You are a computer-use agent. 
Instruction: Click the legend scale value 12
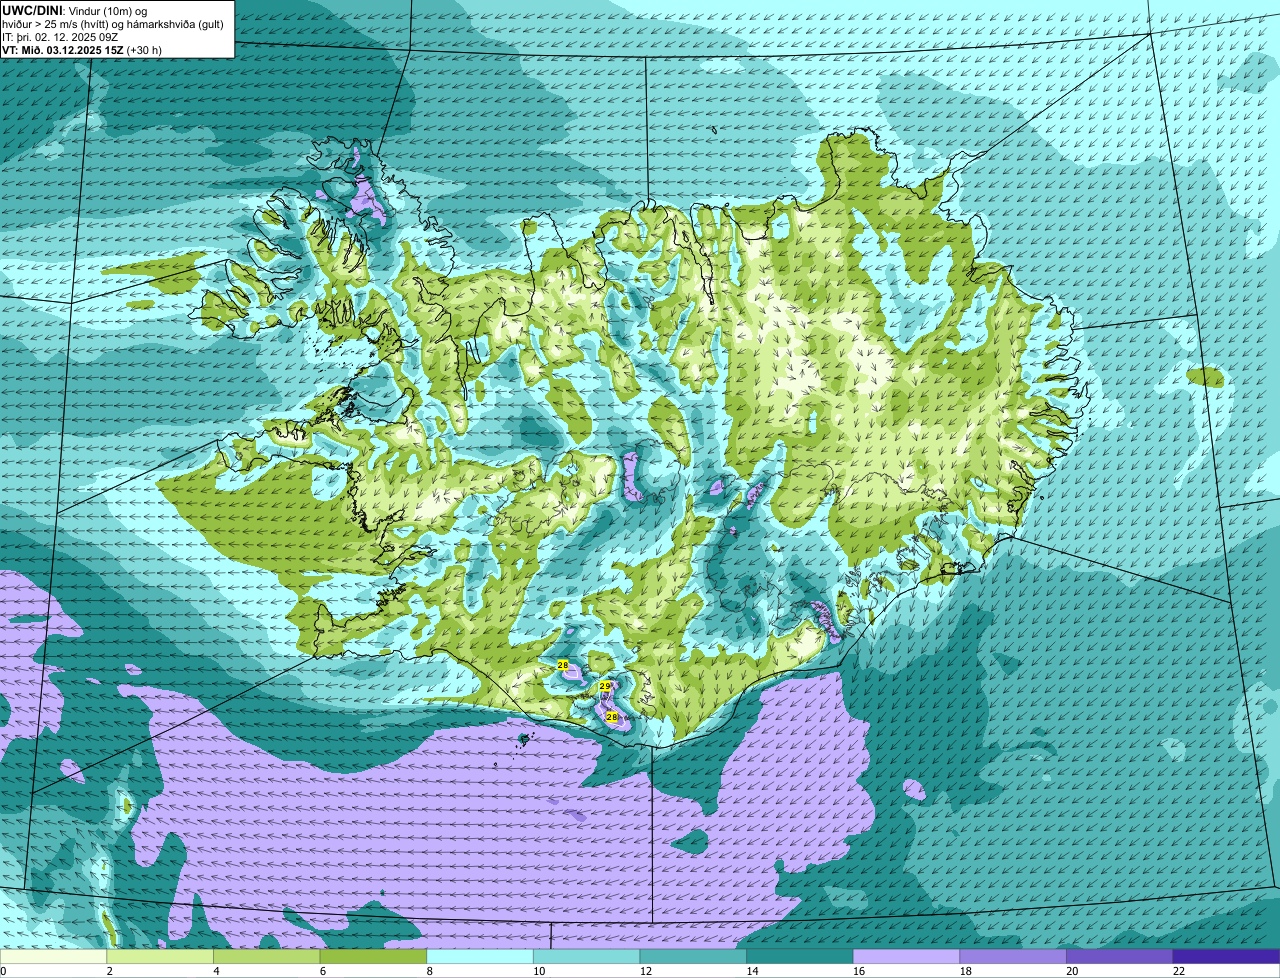[644, 971]
